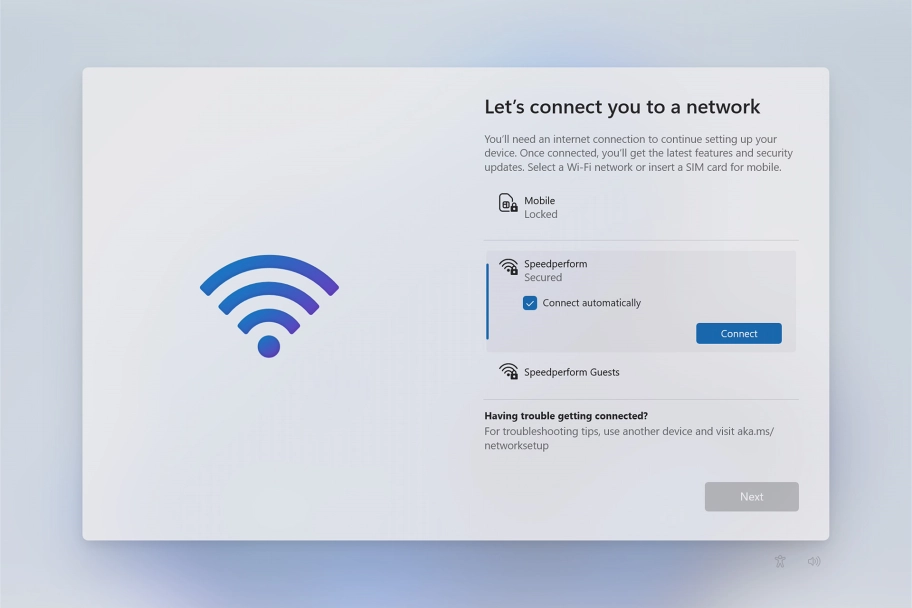912x608 pixels.
Task: Click the large Wi-Fi illustration
Action: click(269, 306)
